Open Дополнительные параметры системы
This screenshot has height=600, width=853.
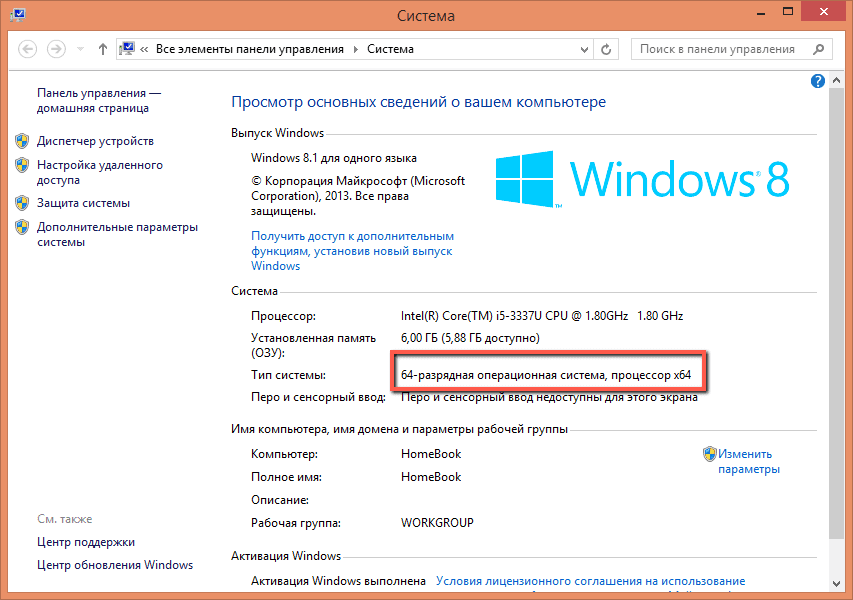coord(117,234)
